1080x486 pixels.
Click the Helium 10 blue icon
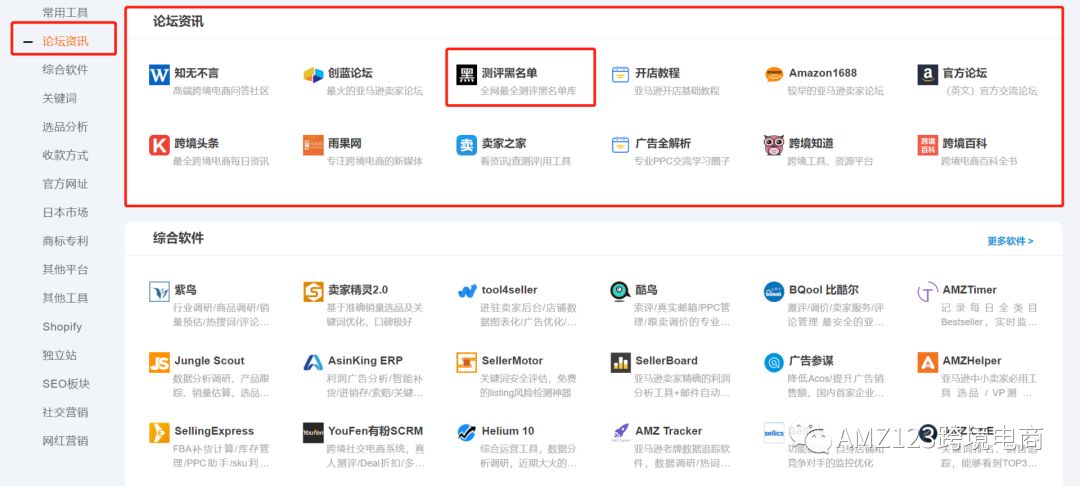click(466, 432)
